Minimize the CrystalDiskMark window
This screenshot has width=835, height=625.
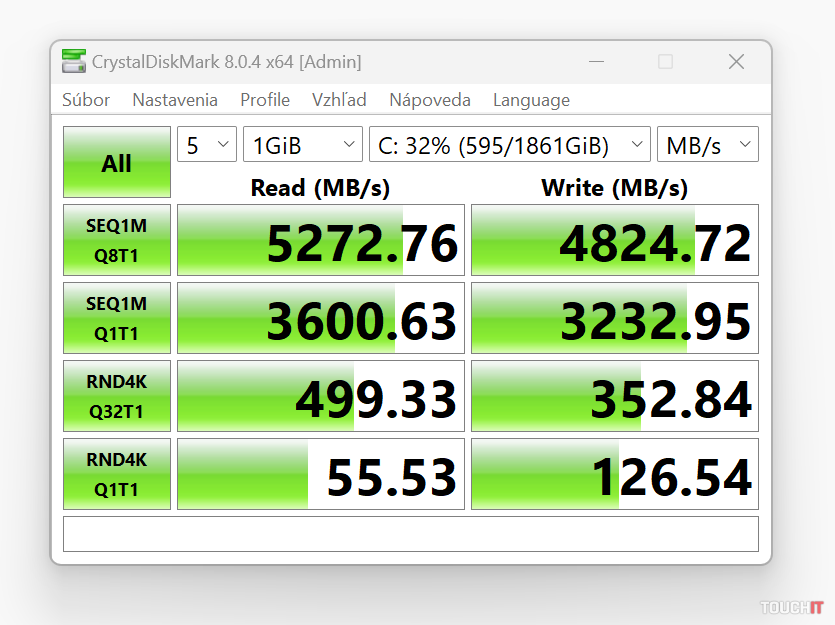(x=597, y=62)
